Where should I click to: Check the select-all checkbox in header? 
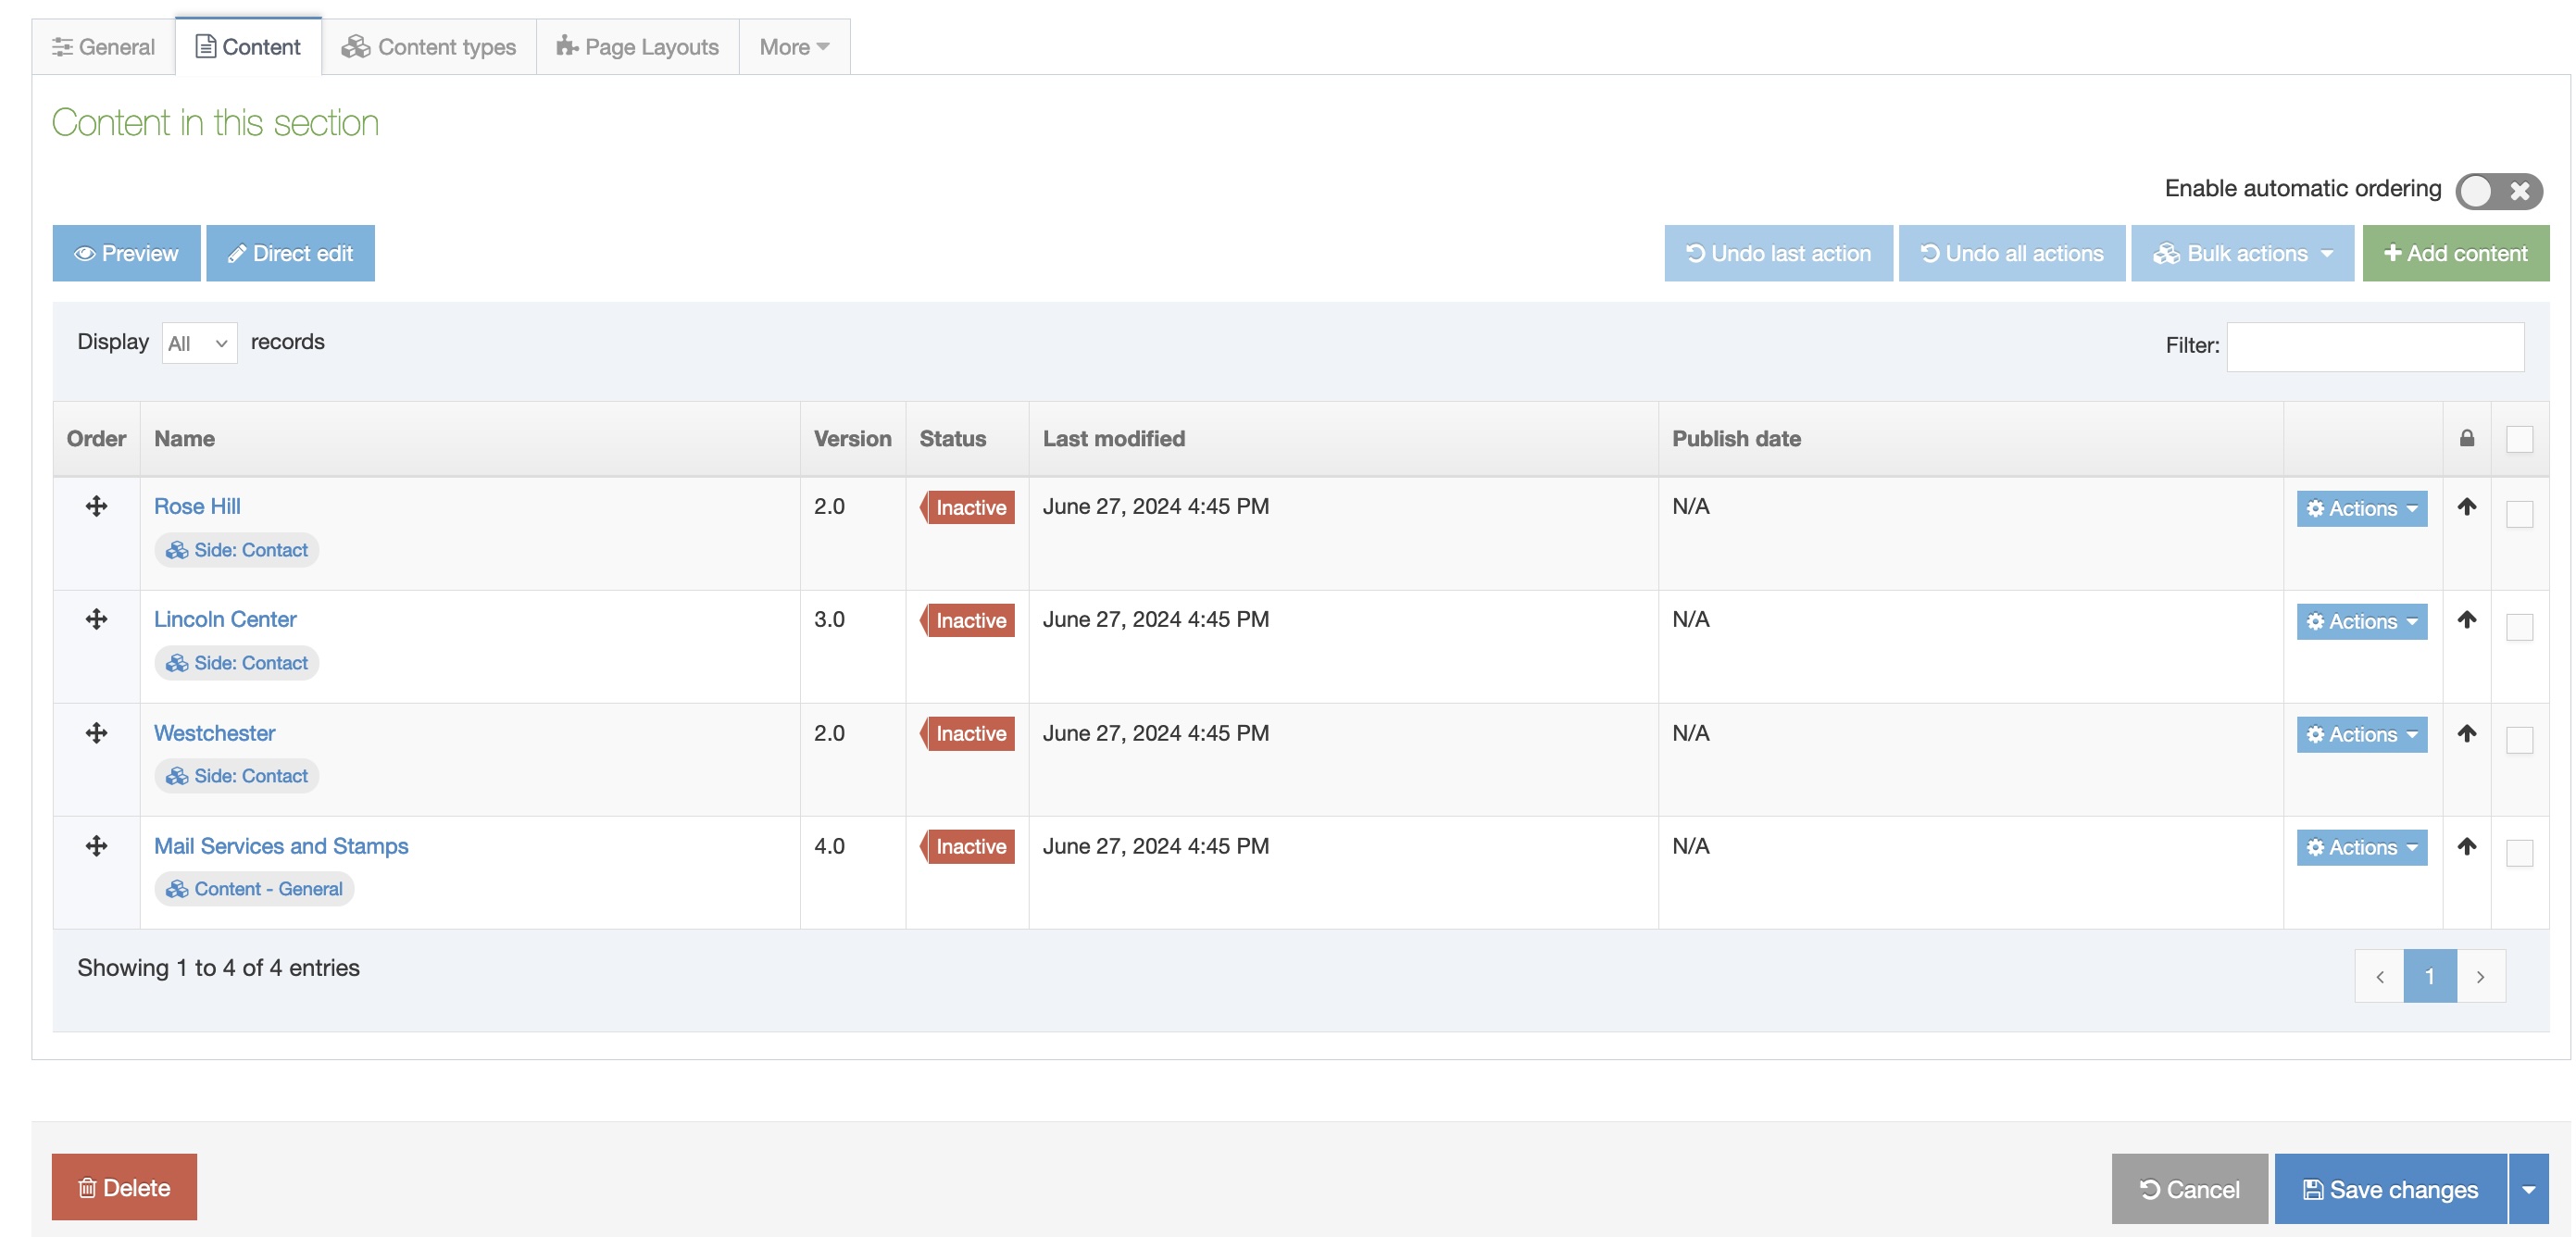(2519, 438)
